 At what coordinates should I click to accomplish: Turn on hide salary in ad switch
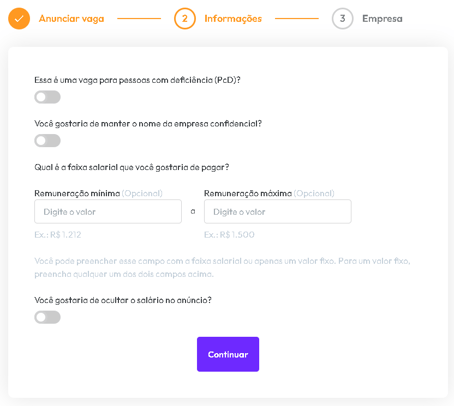[x=47, y=317]
